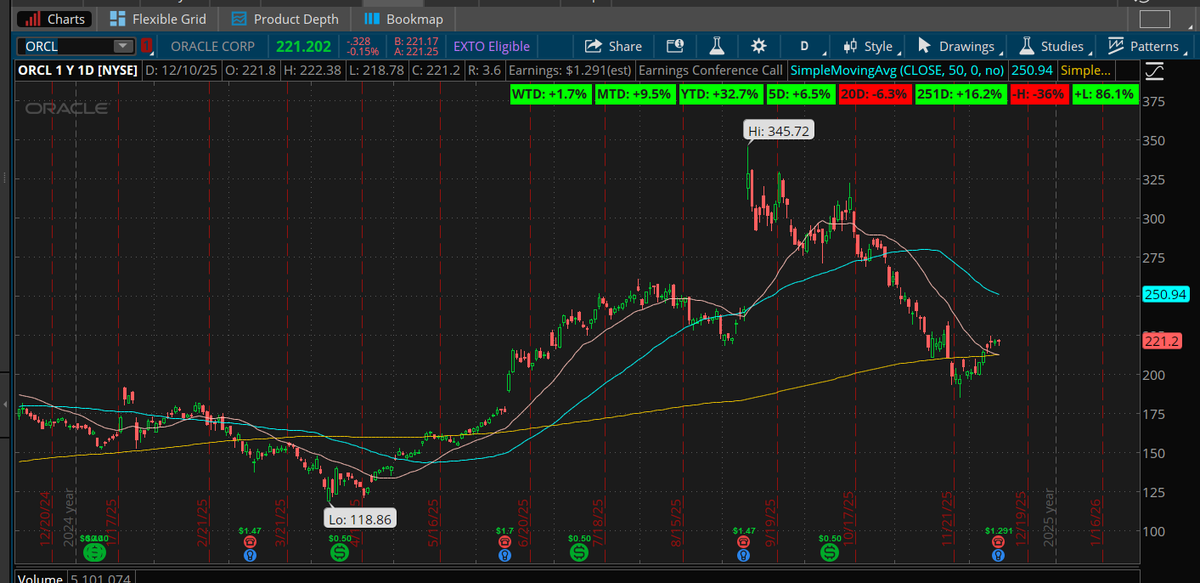Open chart settings gear icon
This screenshot has height=583, width=1200.
point(758,46)
